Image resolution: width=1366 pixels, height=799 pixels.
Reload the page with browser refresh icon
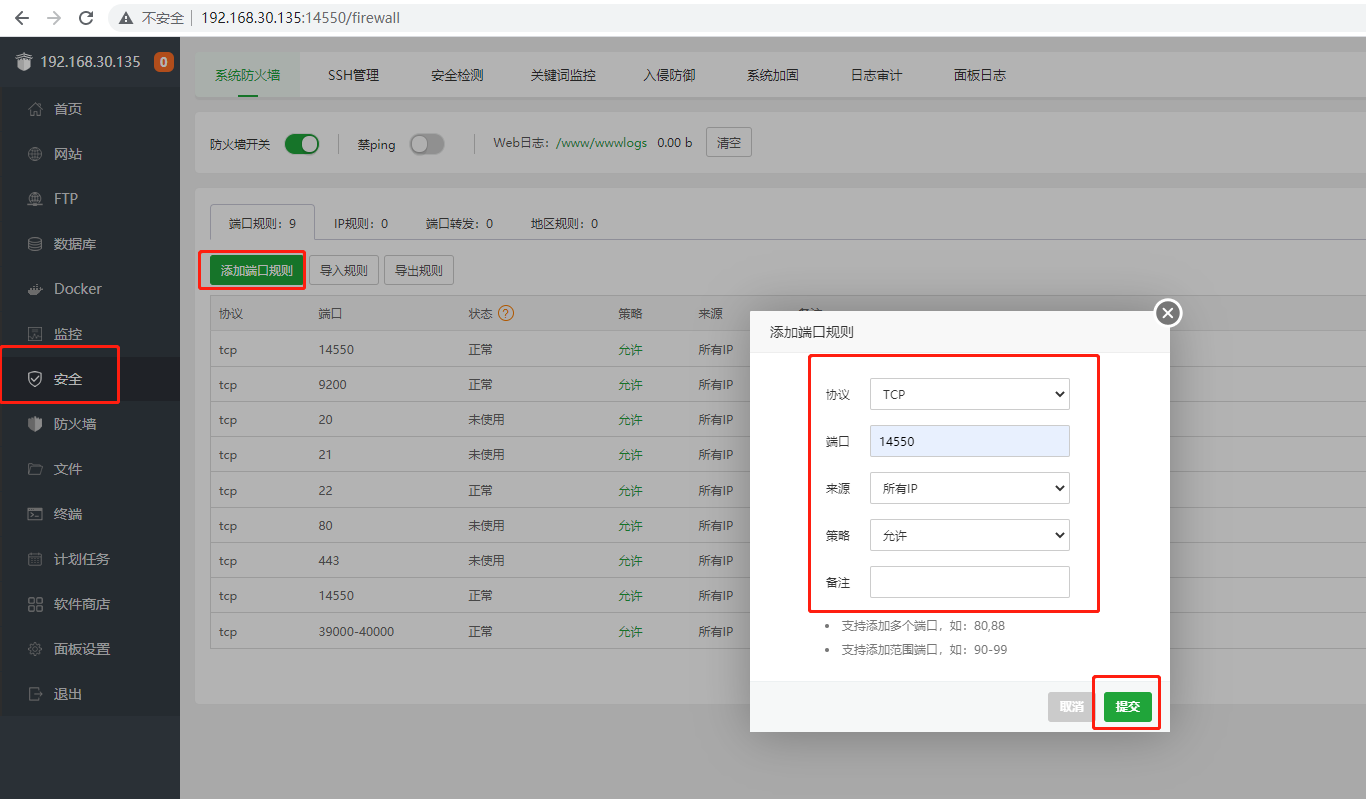[x=86, y=18]
